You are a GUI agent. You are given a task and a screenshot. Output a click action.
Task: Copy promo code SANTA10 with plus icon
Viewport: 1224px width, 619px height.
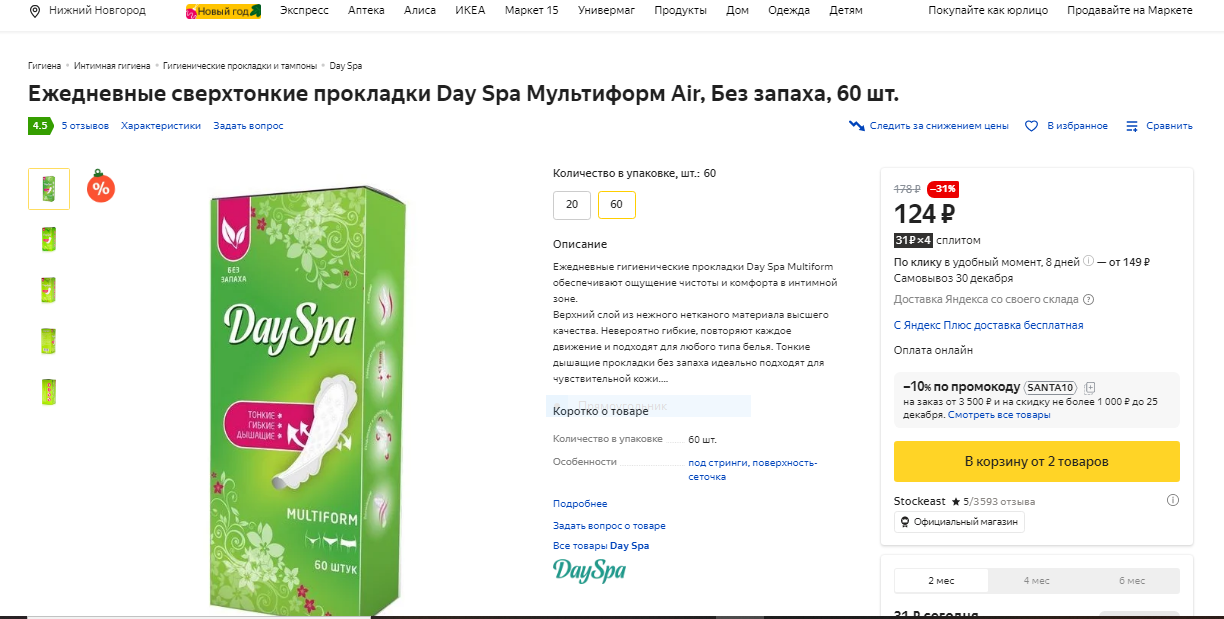[1089, 386]
